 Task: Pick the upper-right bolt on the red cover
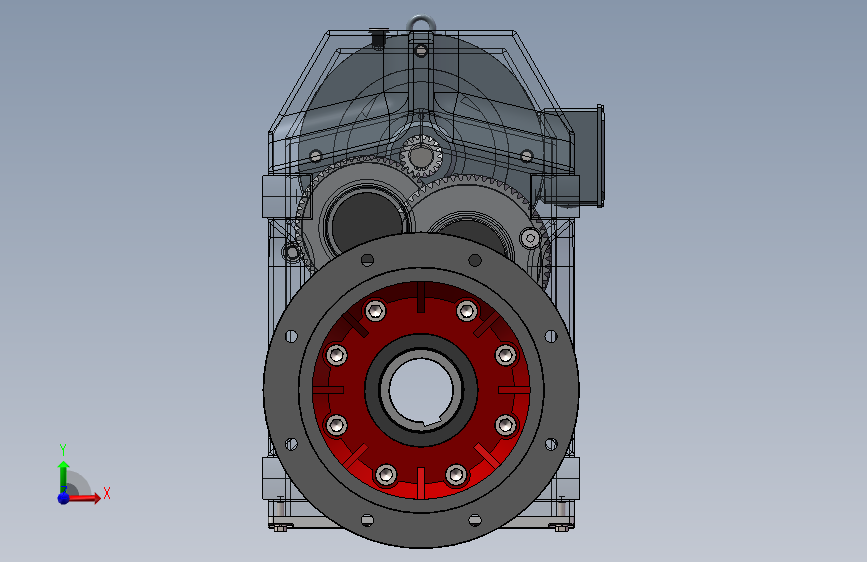(x=467, y=310)
